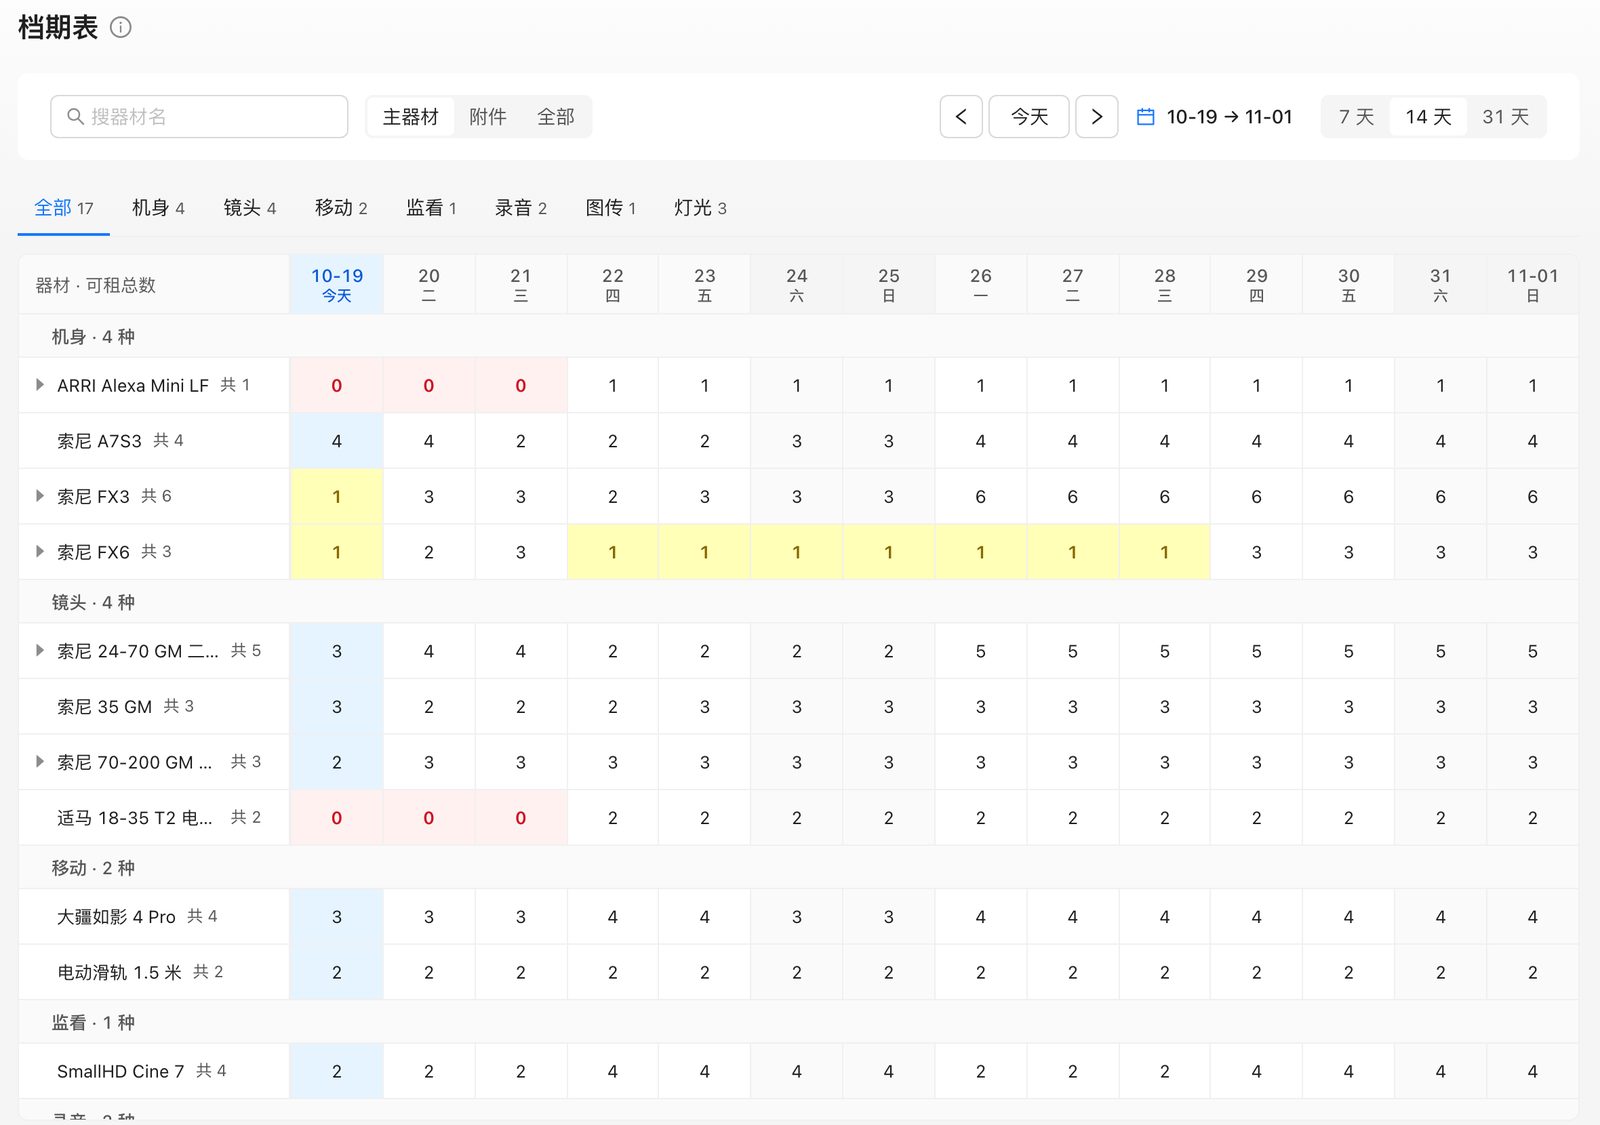1600x1125 pixels.
Task: Select the 附件 filter segment
Action: pos(488,117)
